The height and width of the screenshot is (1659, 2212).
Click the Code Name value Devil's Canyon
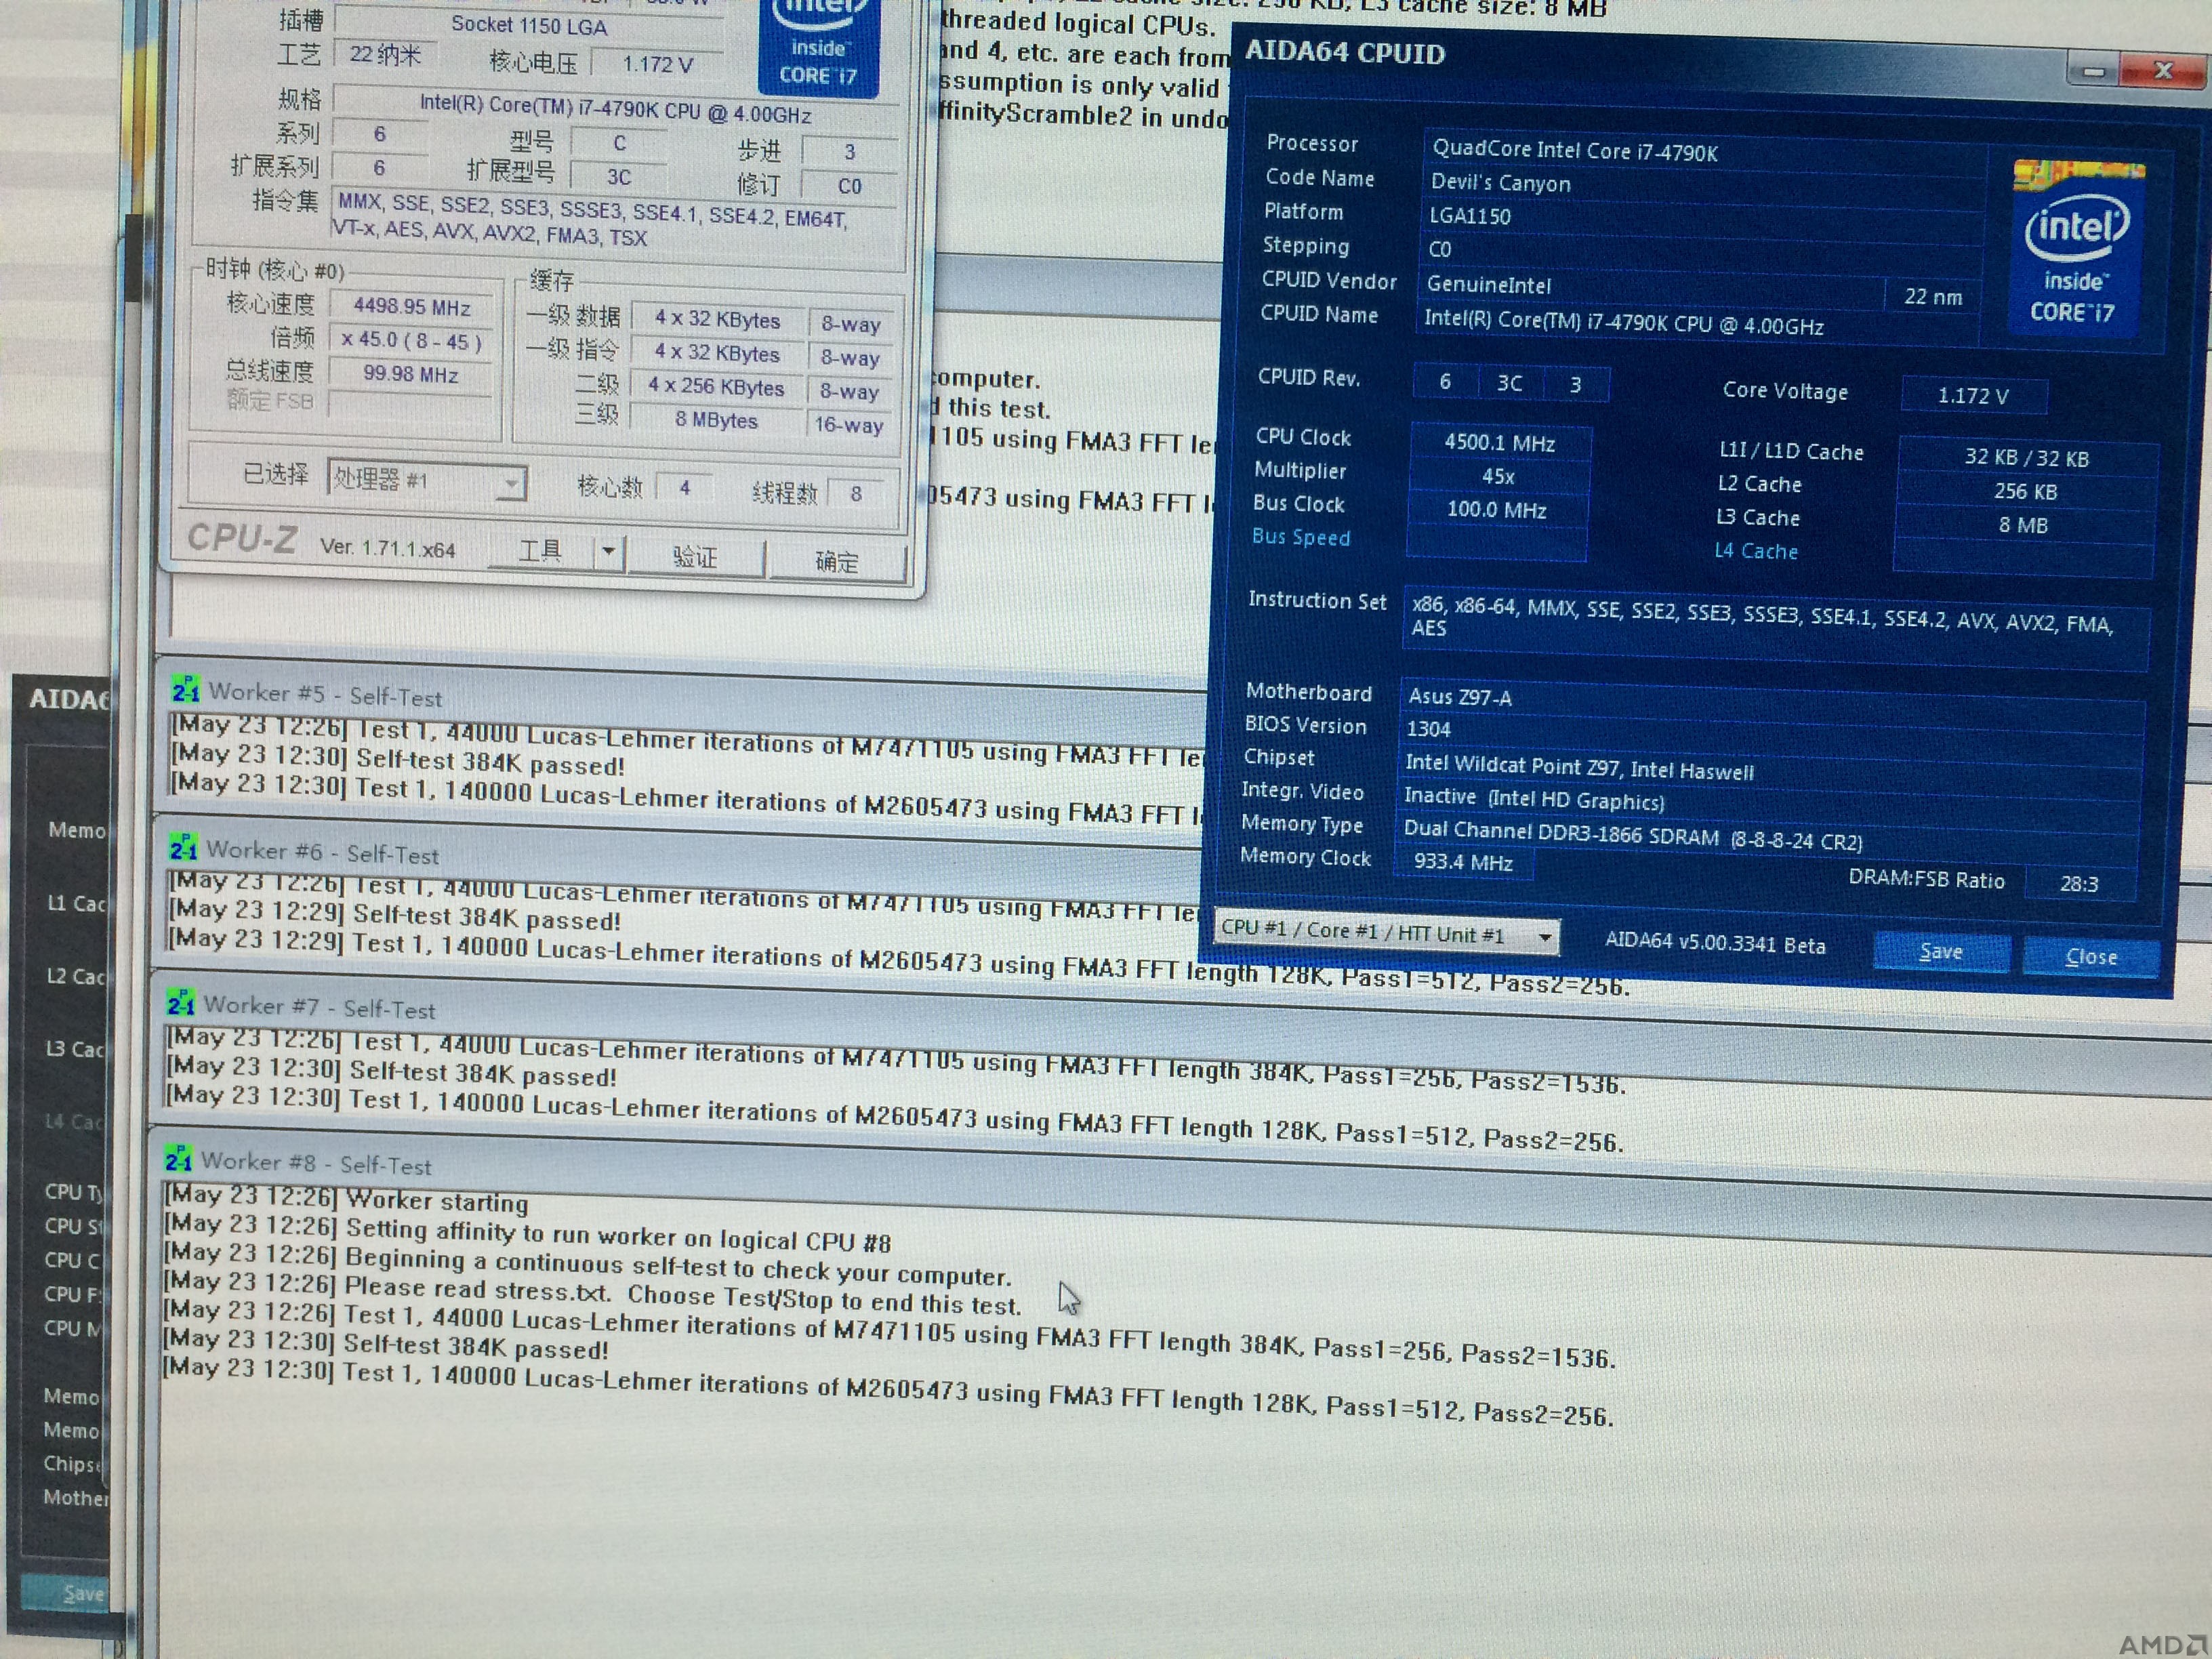click(1703, 184)
